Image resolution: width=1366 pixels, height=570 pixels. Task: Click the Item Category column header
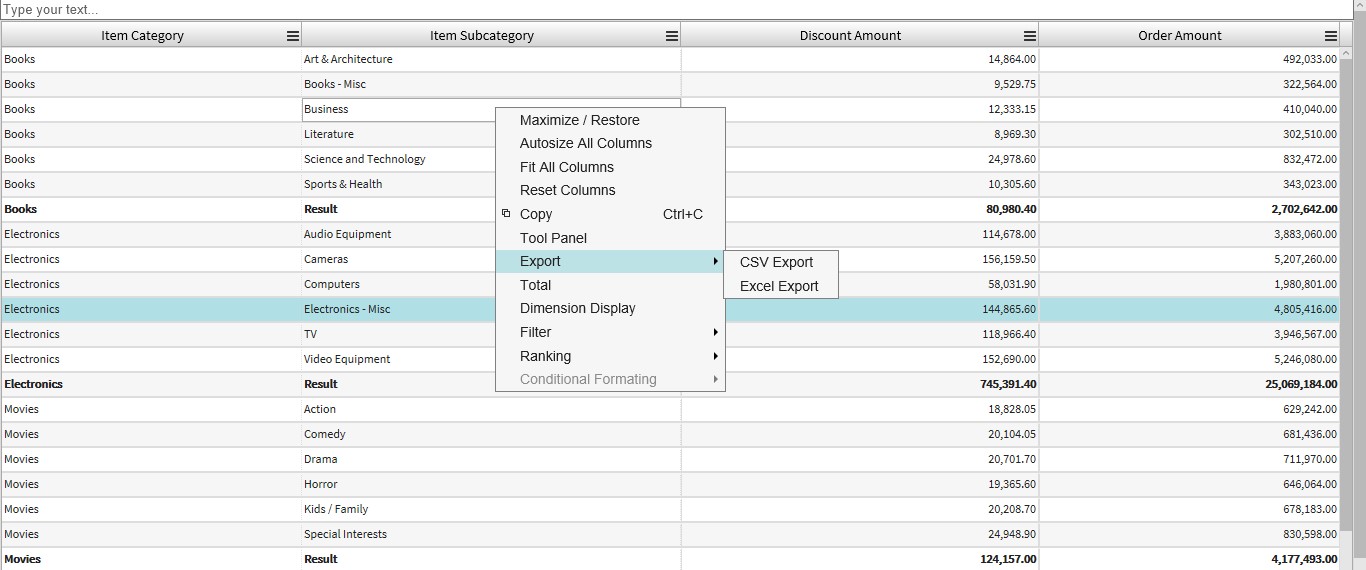pos(142,36)
